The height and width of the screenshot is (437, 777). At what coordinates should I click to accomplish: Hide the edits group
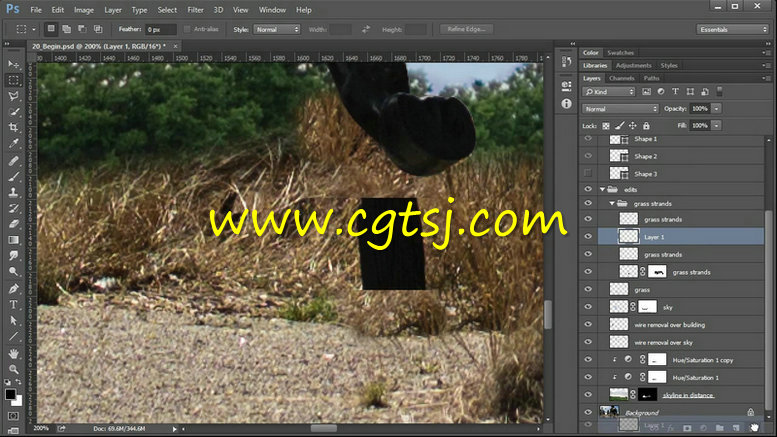coord(588,189)
